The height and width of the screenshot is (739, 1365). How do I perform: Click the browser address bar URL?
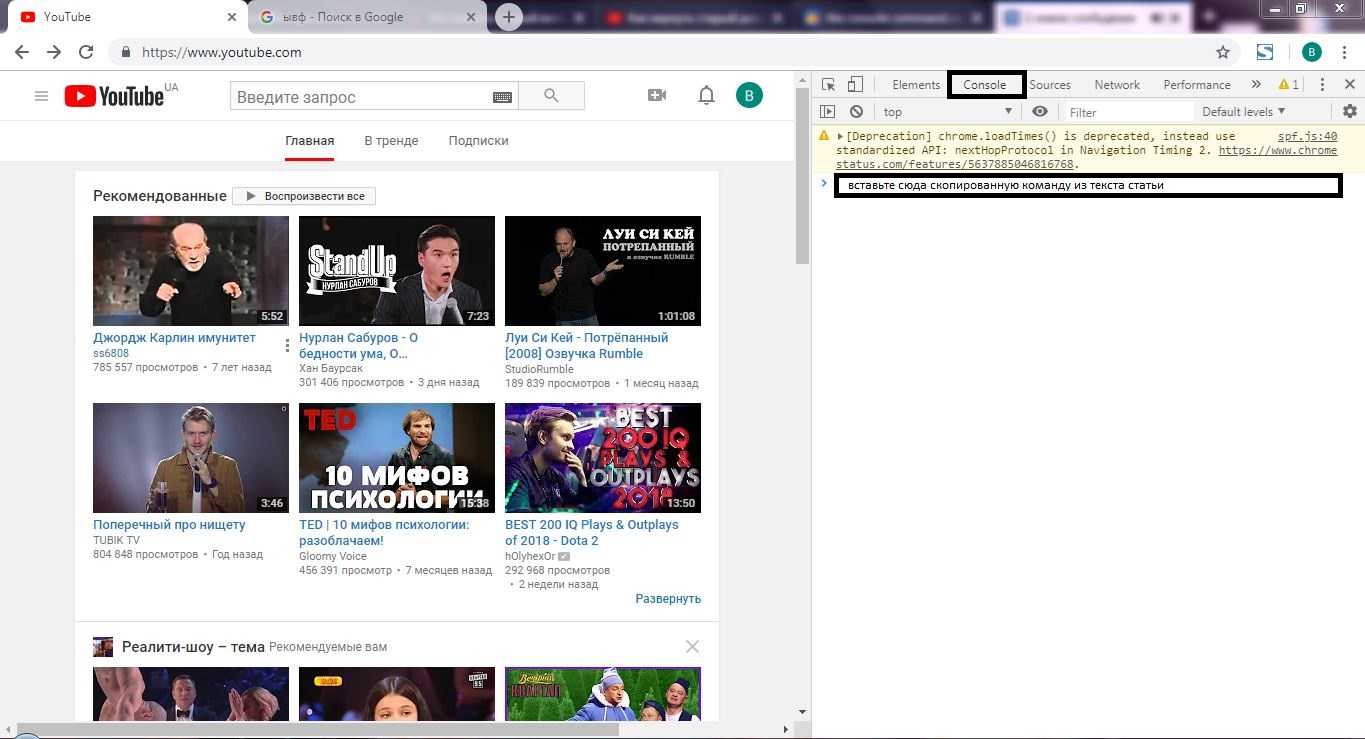point(222,52)
